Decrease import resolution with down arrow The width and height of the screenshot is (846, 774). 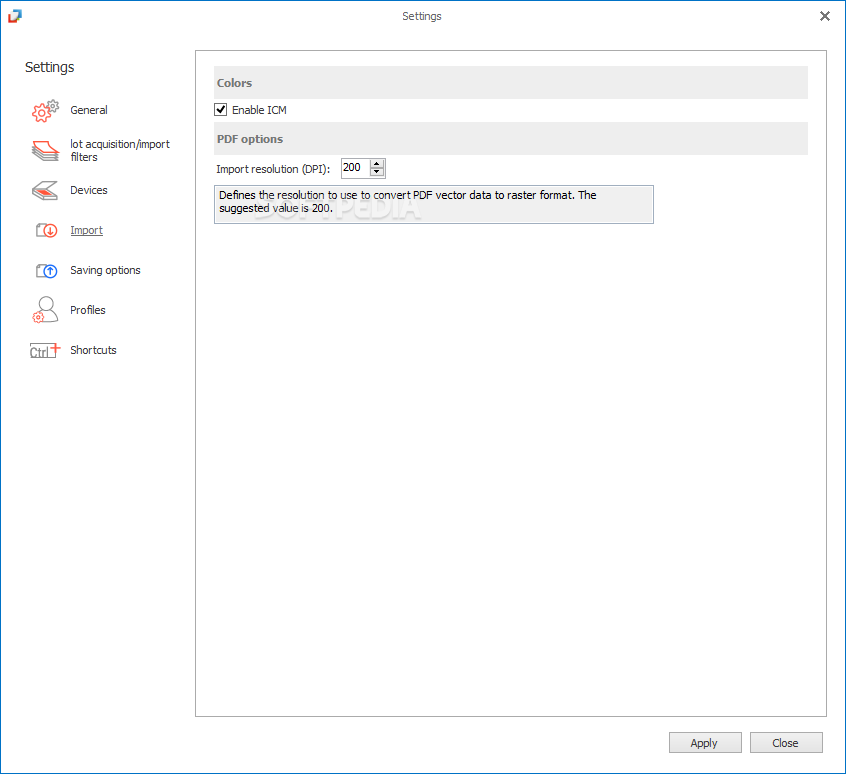coord(377,172)
